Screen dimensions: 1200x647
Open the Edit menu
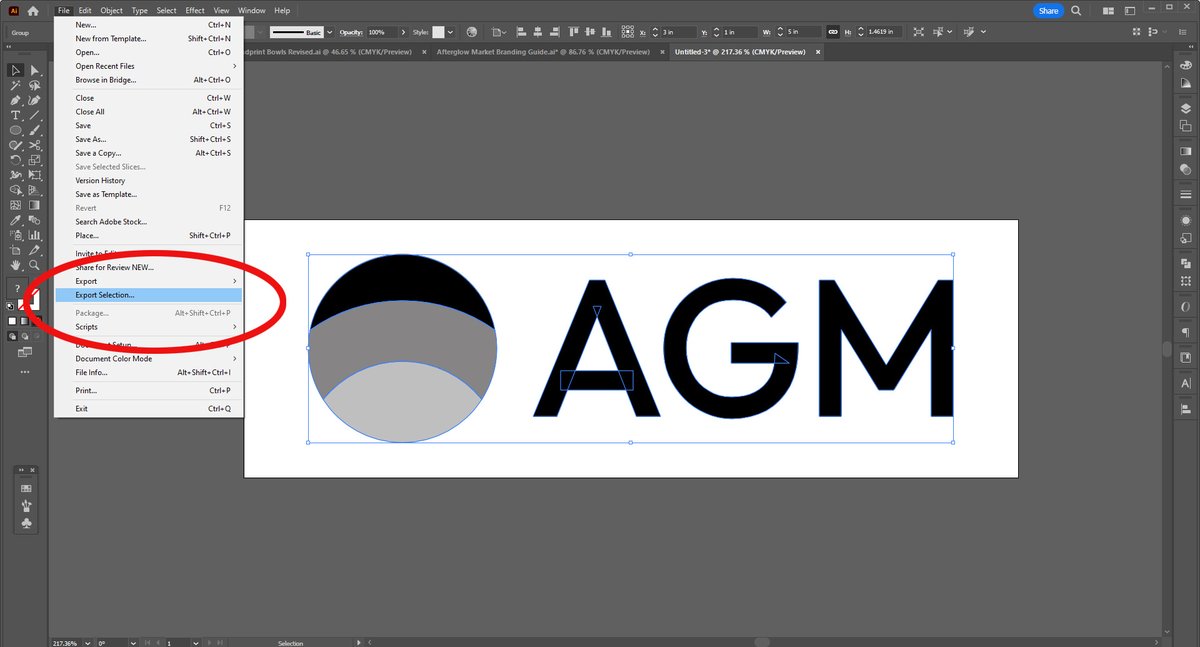(85, 10)
